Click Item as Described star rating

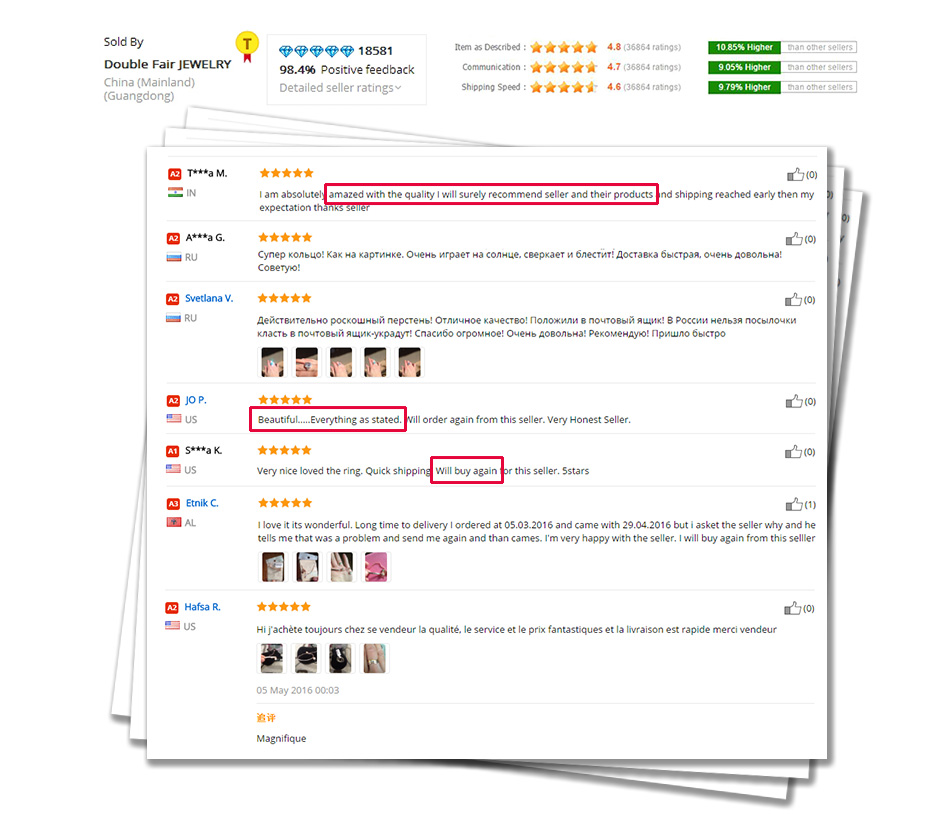[x=564, y=47]
